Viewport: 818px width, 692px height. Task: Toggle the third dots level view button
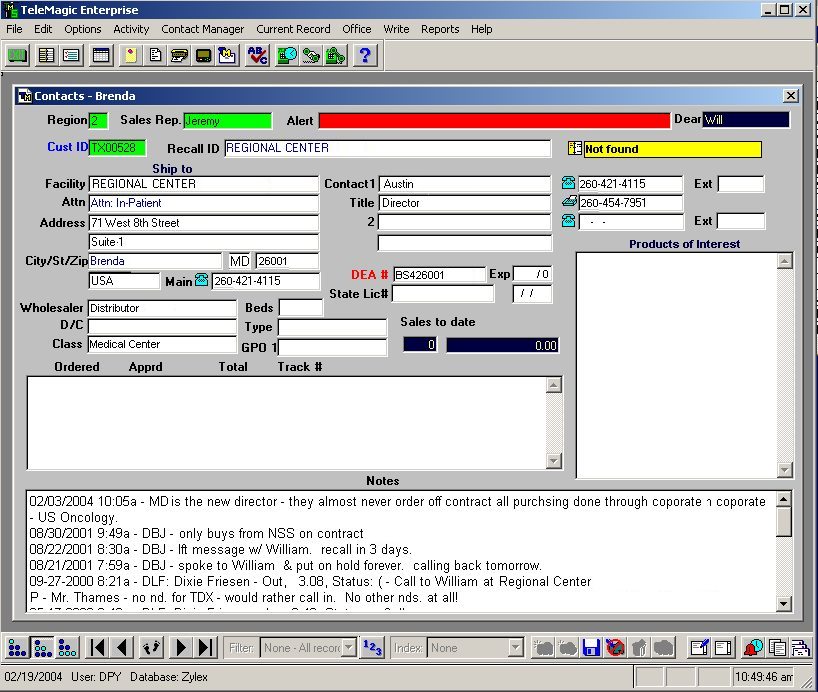pos(67,648)
